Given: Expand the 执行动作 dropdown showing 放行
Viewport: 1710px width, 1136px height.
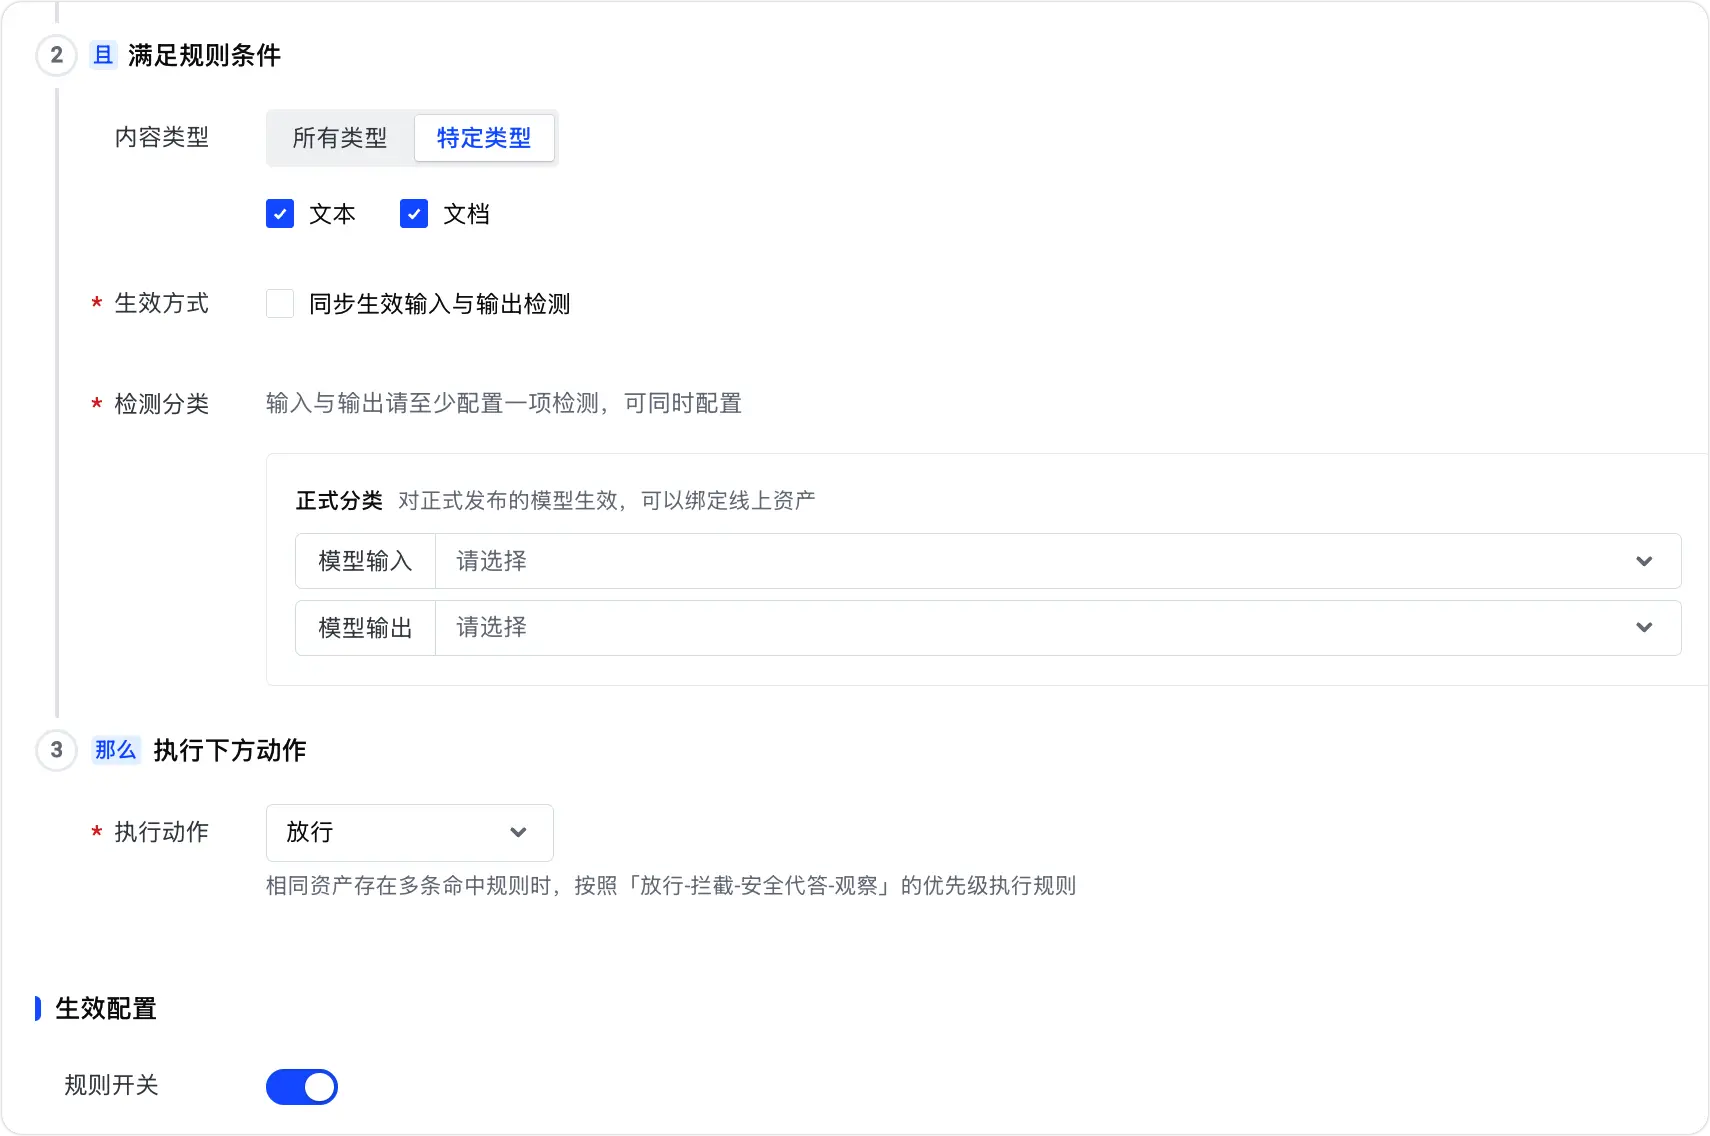Looking at the screenshot, I should [x=410, y=833].
